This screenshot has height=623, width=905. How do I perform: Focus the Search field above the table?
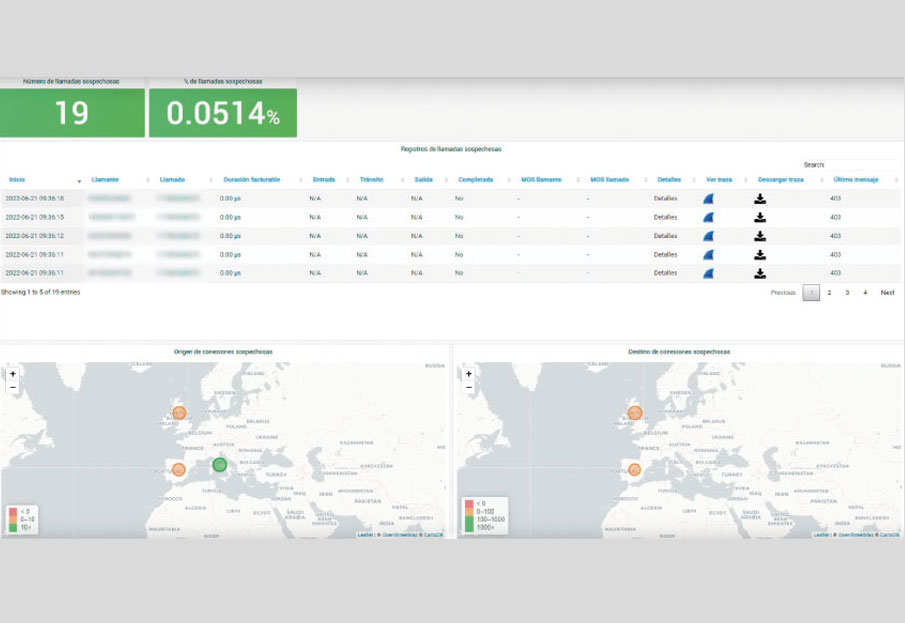[863, 165]
